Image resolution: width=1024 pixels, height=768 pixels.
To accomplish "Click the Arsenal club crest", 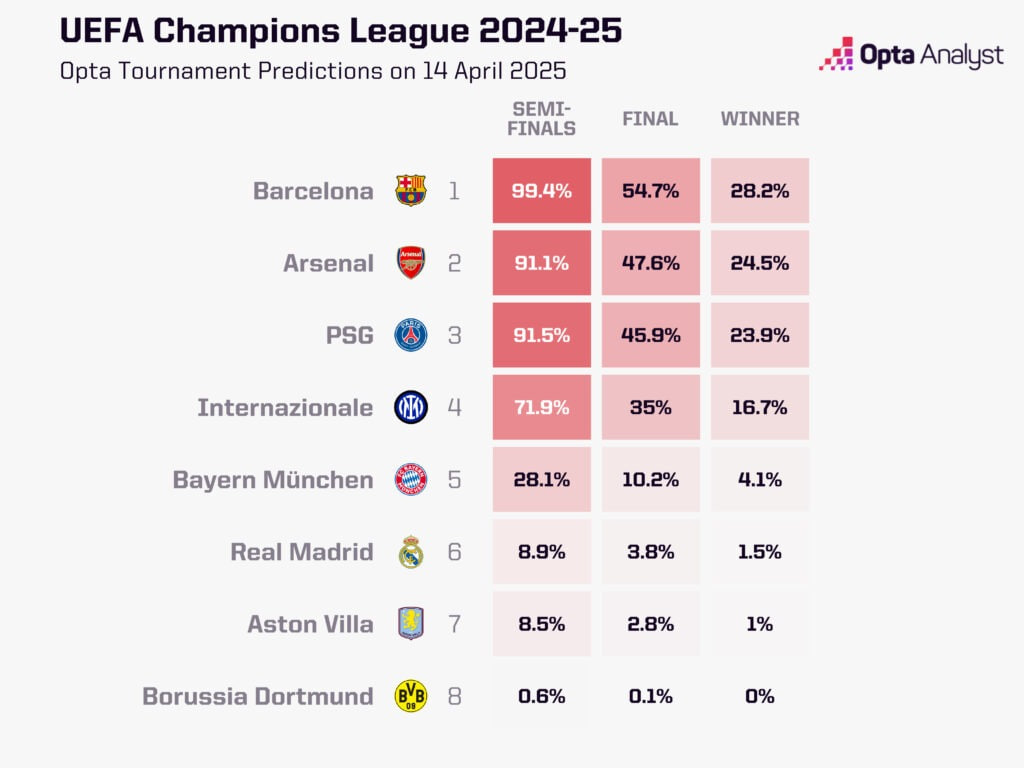I will coord(411,262).
